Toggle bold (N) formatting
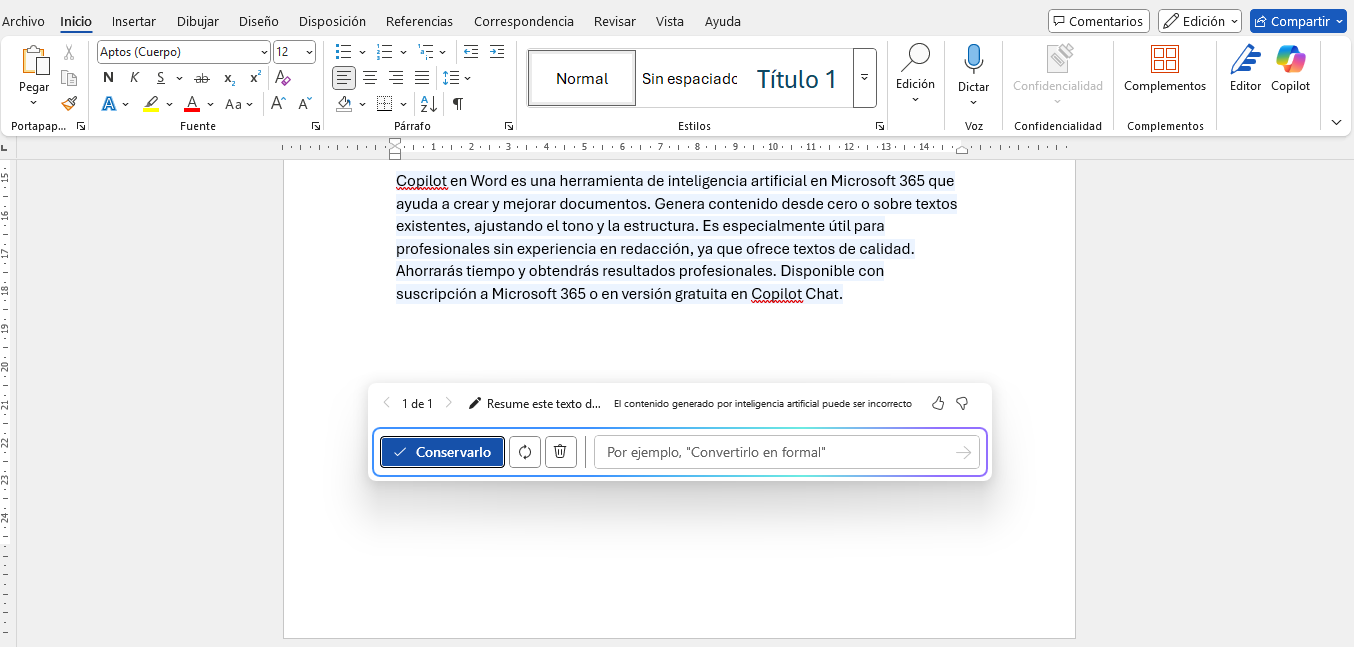This screenshot has width=1354, height=647. click(108, 78)
